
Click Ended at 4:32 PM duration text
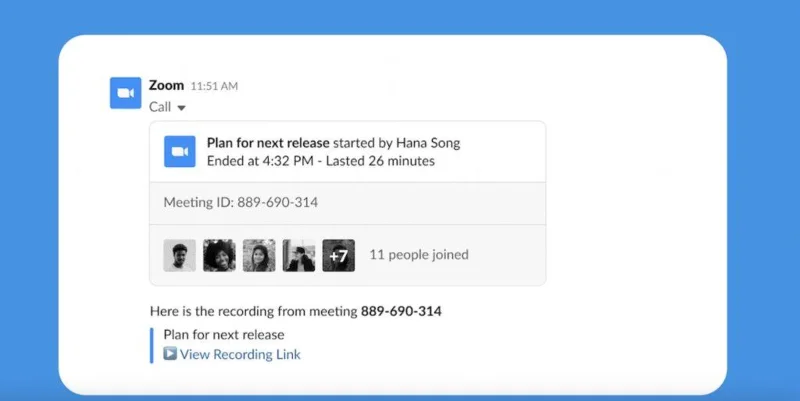point(321,161)
